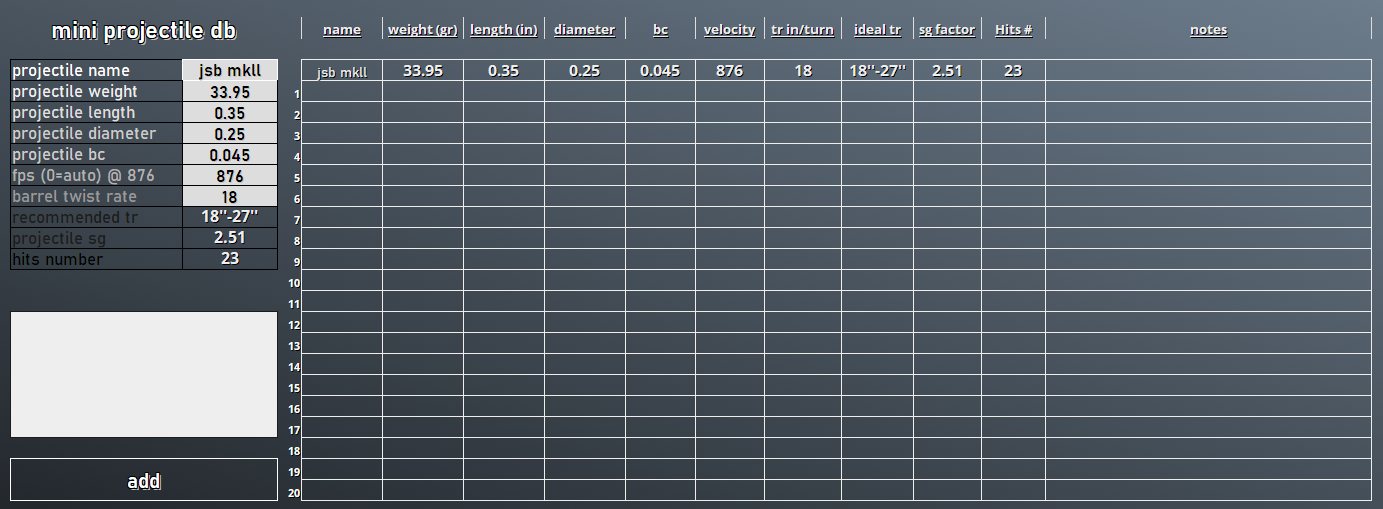Click the recommended tr value 18''-27''
This screenshot has width=1383, height=509.
[x=230, y=217]
